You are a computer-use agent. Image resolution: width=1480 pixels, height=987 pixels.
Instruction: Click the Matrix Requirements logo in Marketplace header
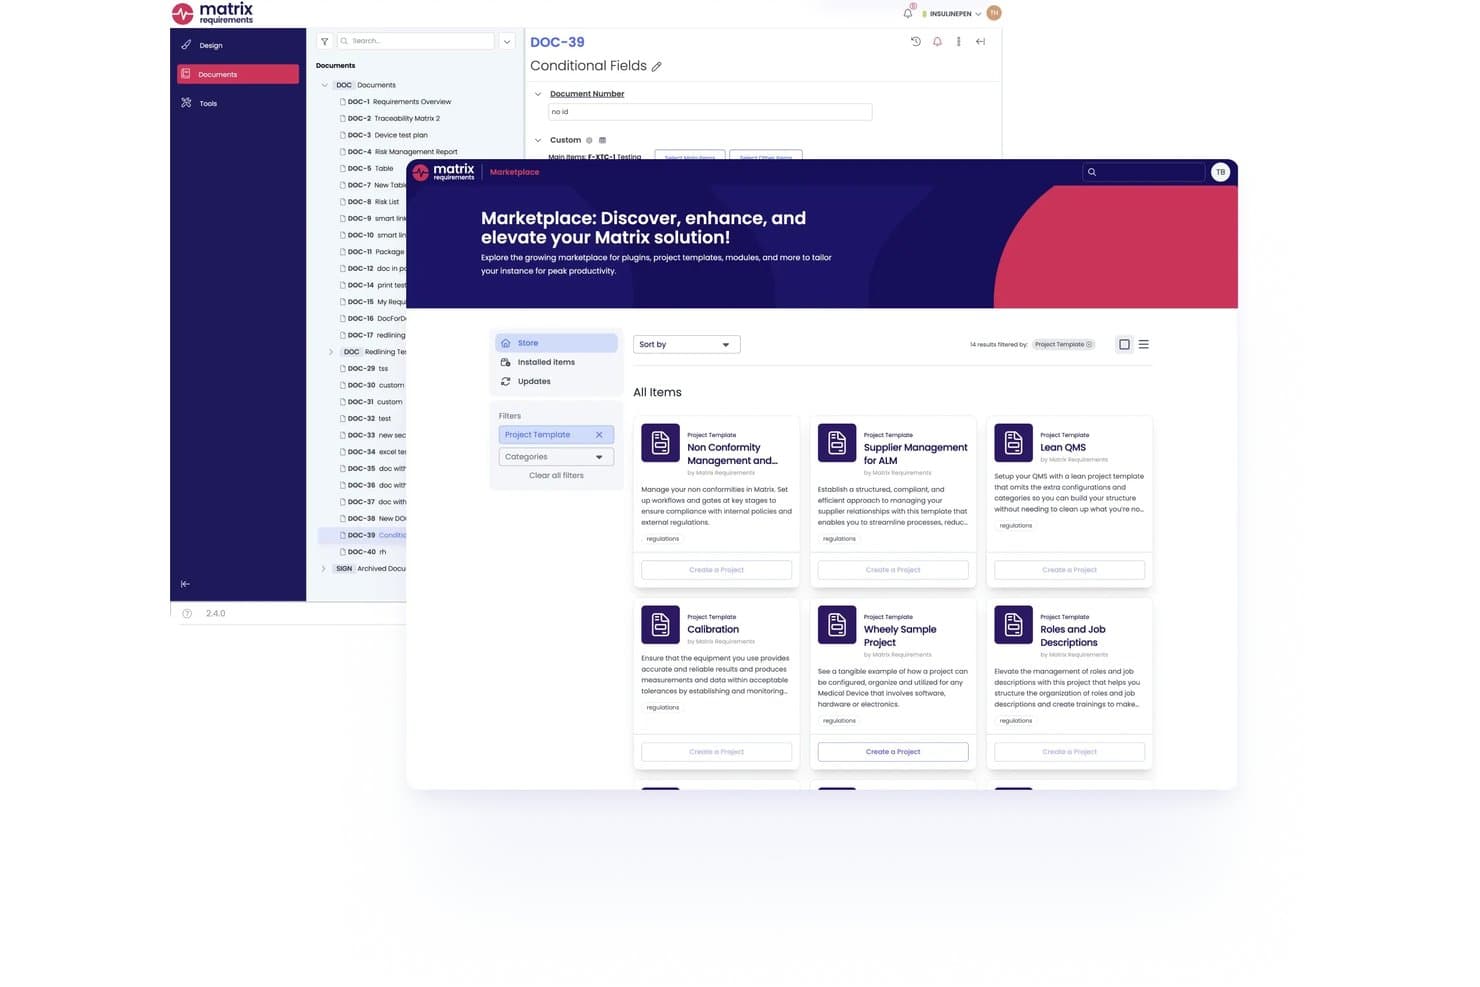click(x=444, y=172)
